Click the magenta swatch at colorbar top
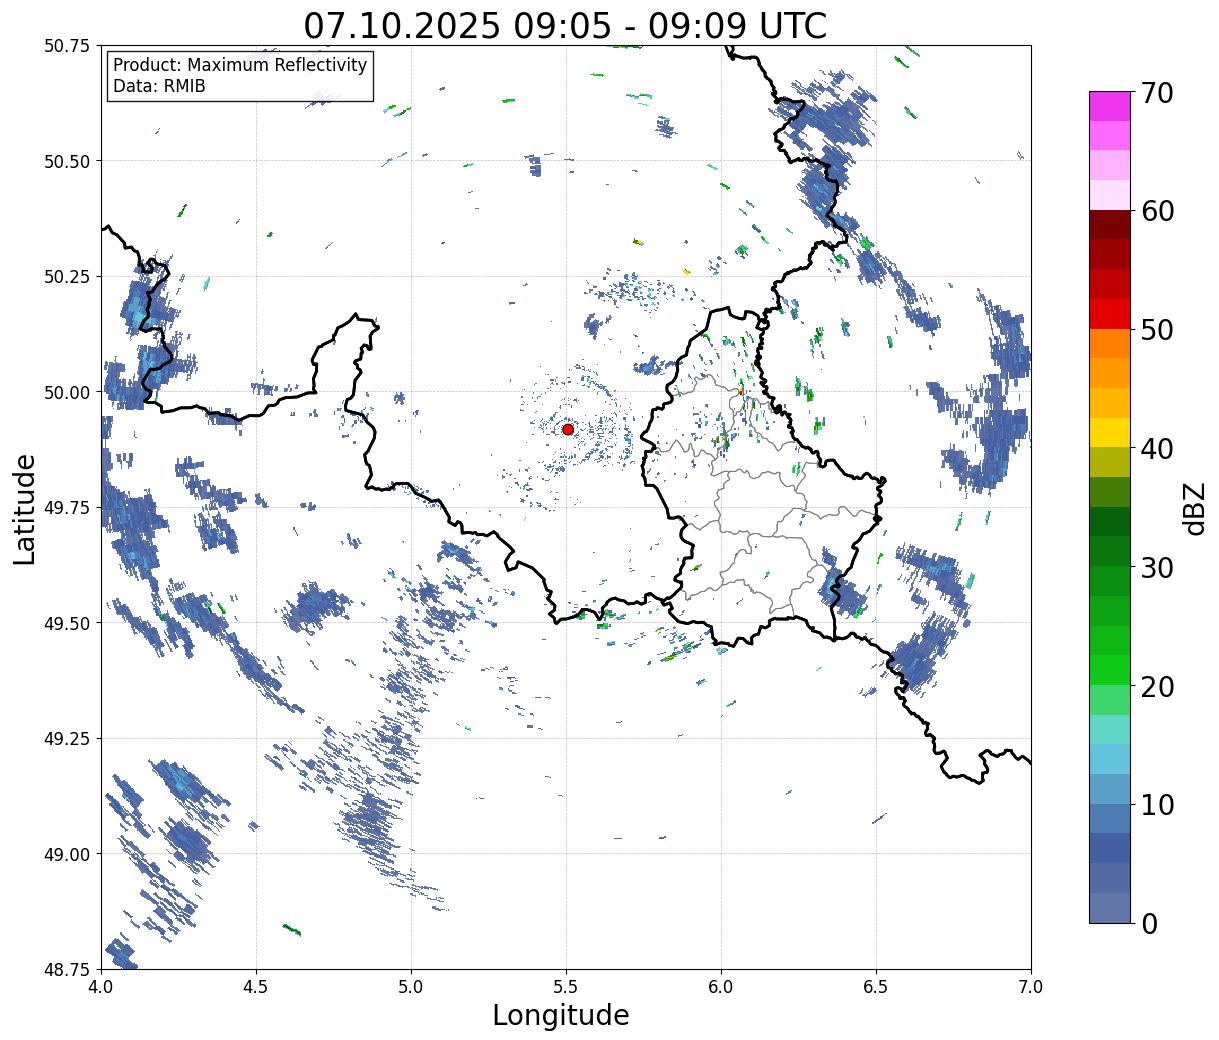The width and height of the screenshot is (1219, 1040). [x=1110, y=106]
